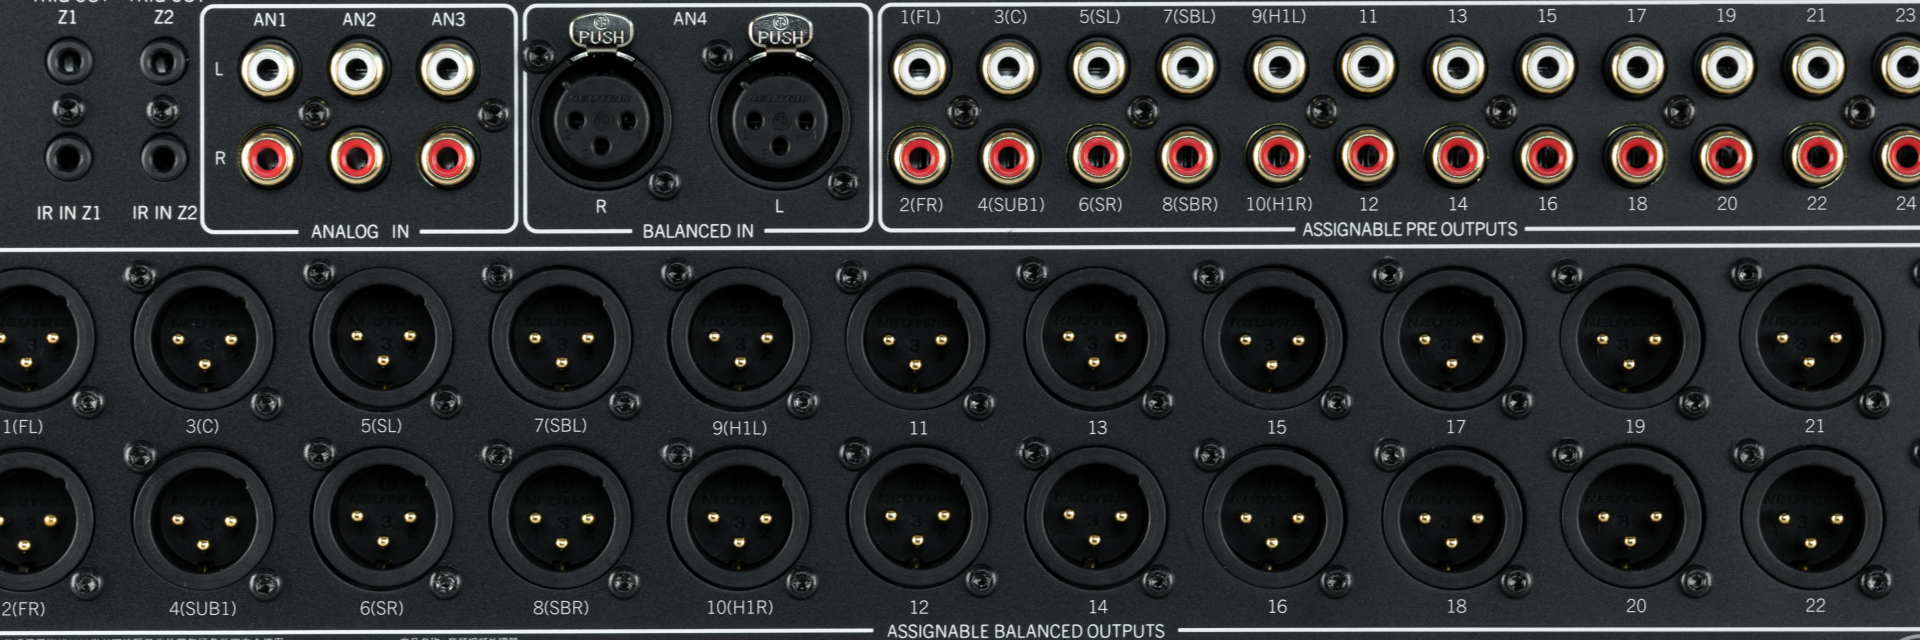Select the 3(C) white RCA pre output
This screenshot has height=640, width=1920.
coord(1009,69)
